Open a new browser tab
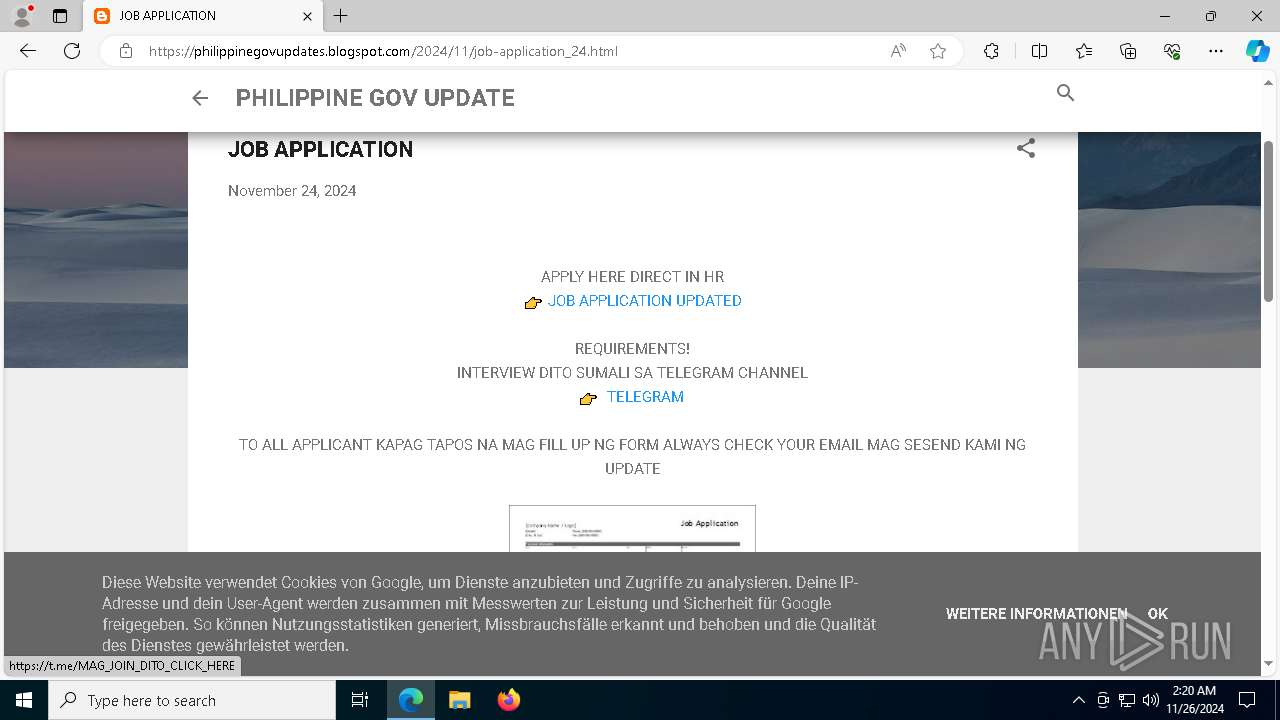This screenshot has height=720, width=1280. 341,16
